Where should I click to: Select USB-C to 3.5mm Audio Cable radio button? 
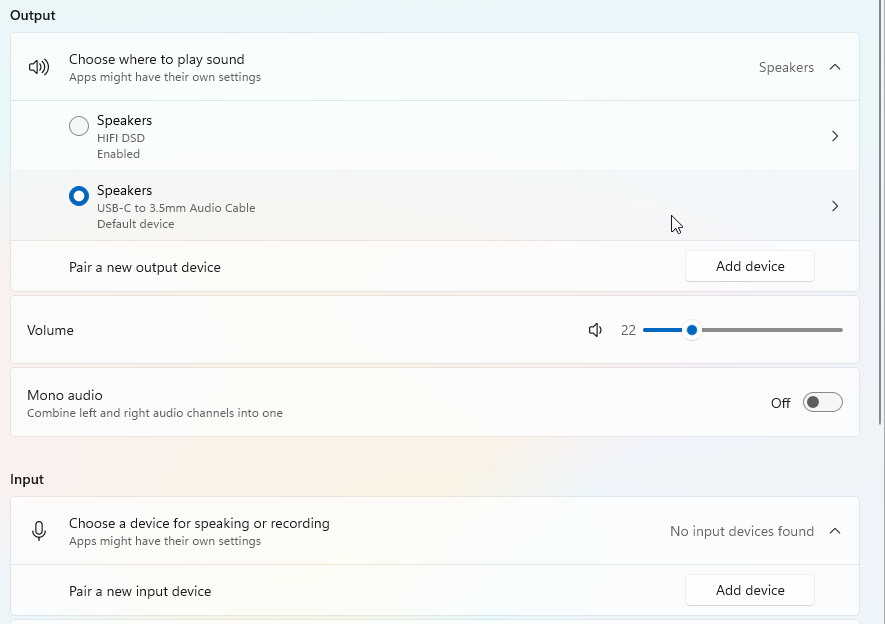tap(79, 196)
